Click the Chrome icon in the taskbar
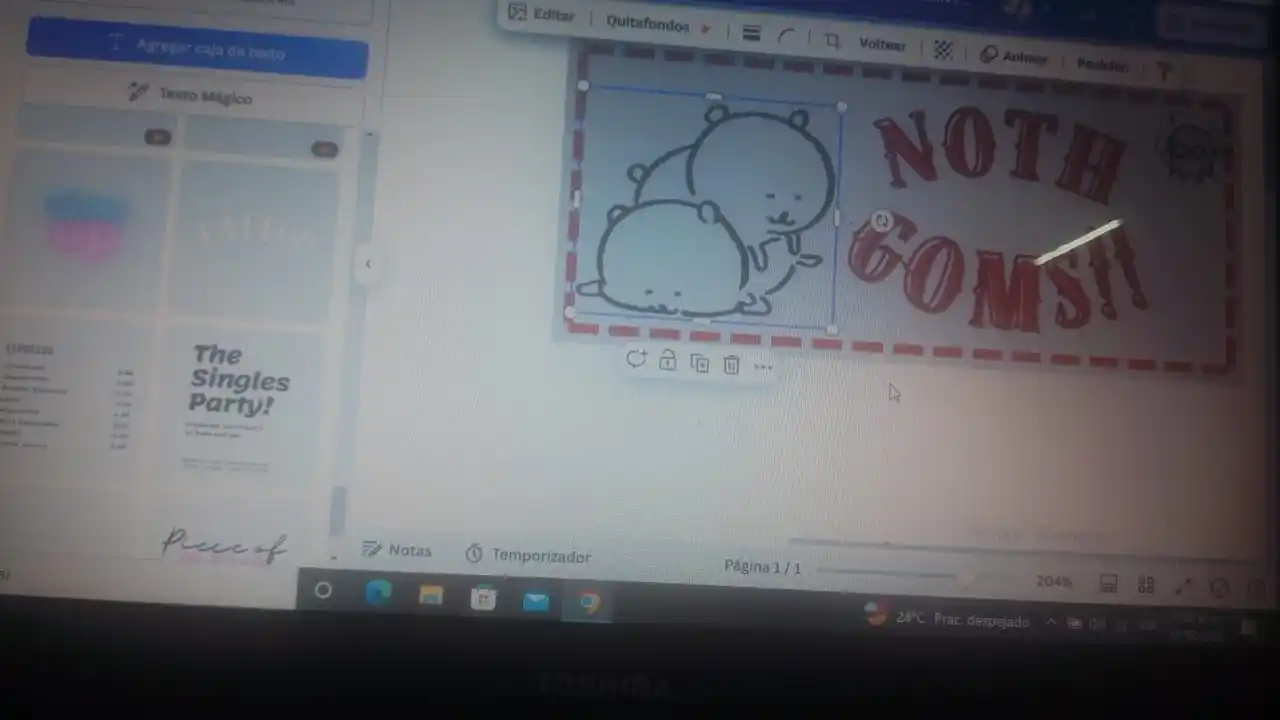Screen dimensions: 1280x720 click(x=589, y=603)
